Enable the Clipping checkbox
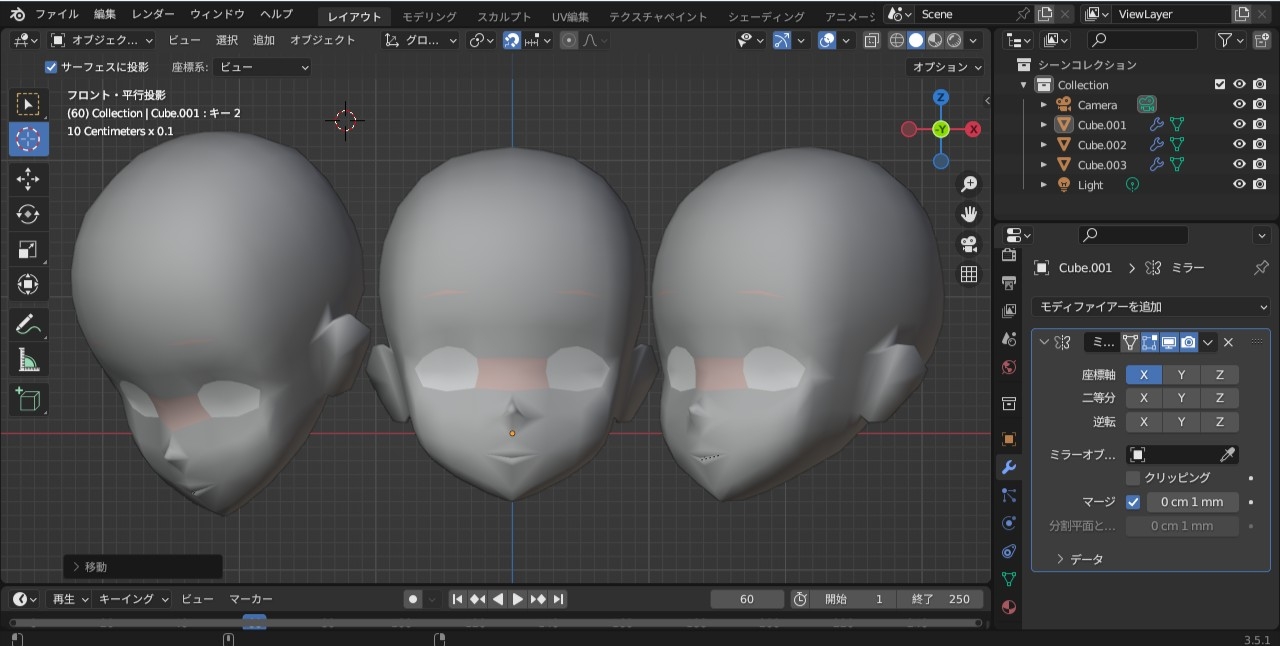Screen dimensions: 1280x646 [1133, 478]
